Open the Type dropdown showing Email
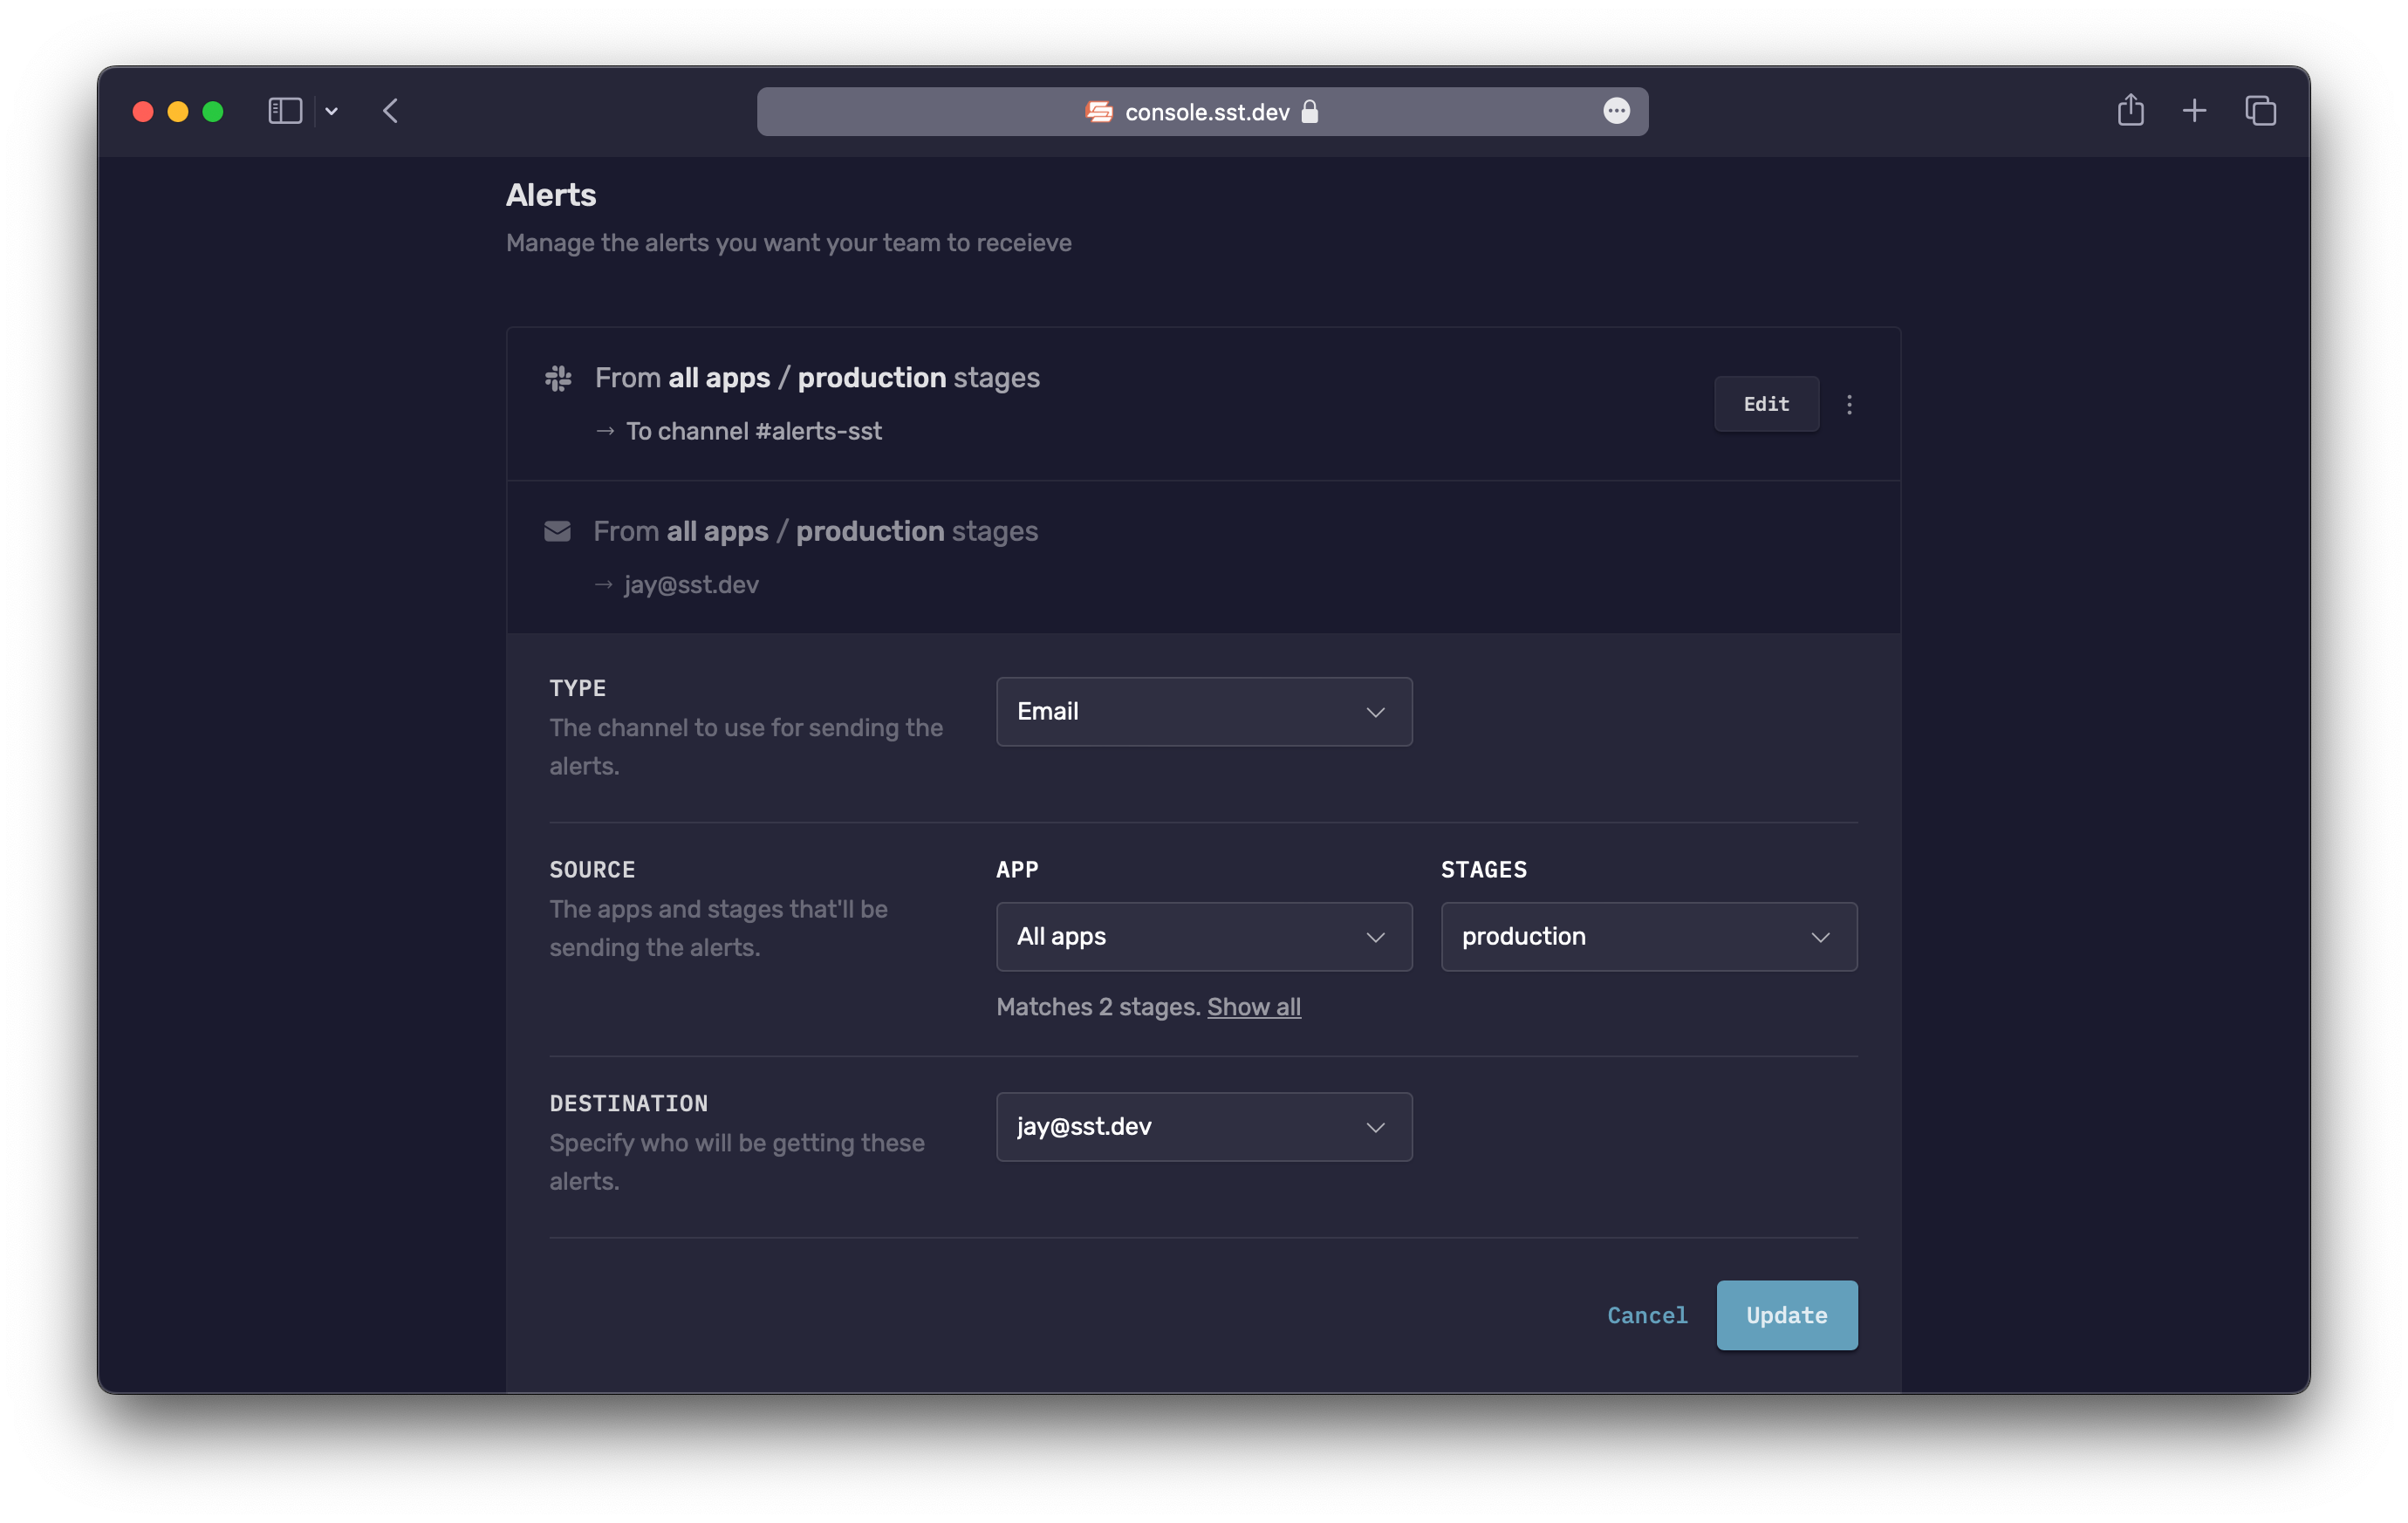 [x=1203, y=711]
